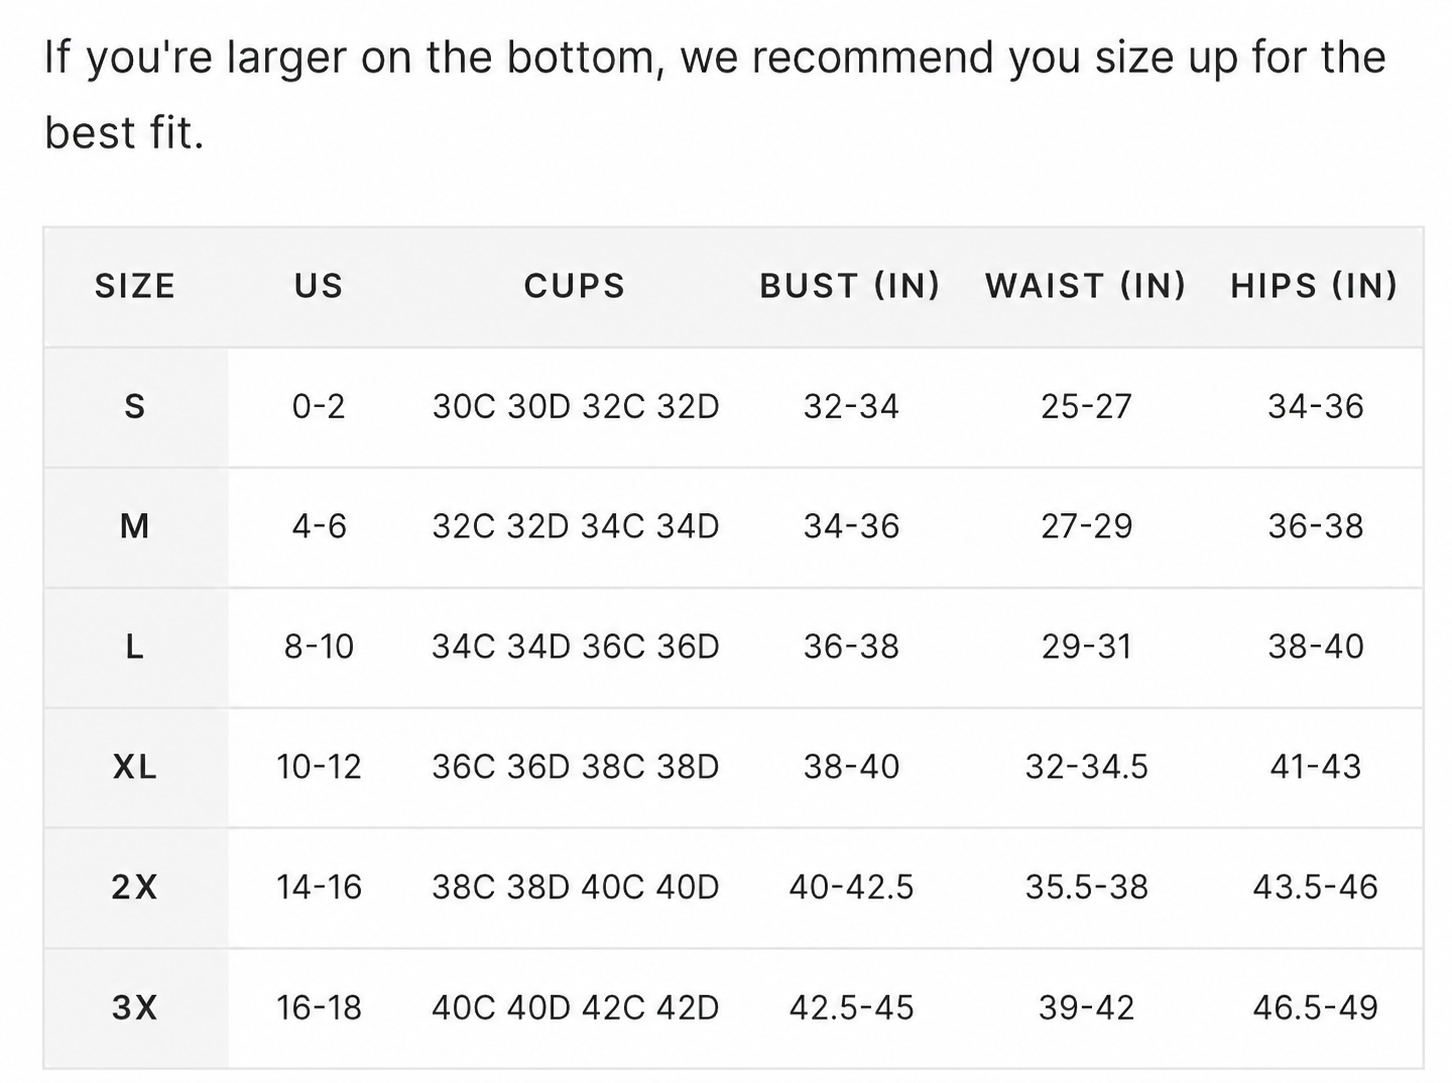The height and width of the screenshot is (1083, 1452).
Task: Click the 39-42 waist cell
Action: [x=1086, y=1007]
